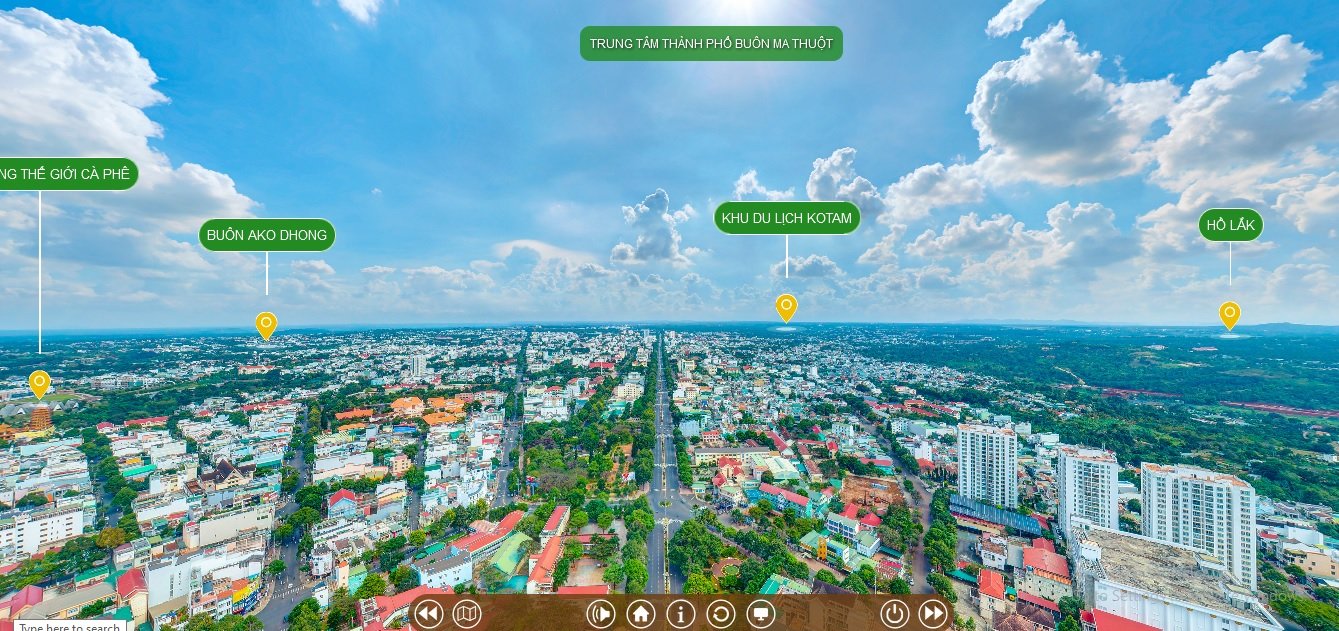Click the yellow pin below Hồ Lắk
Image resolution: width=1339 pixels, height=631 pixels.
1229,314
